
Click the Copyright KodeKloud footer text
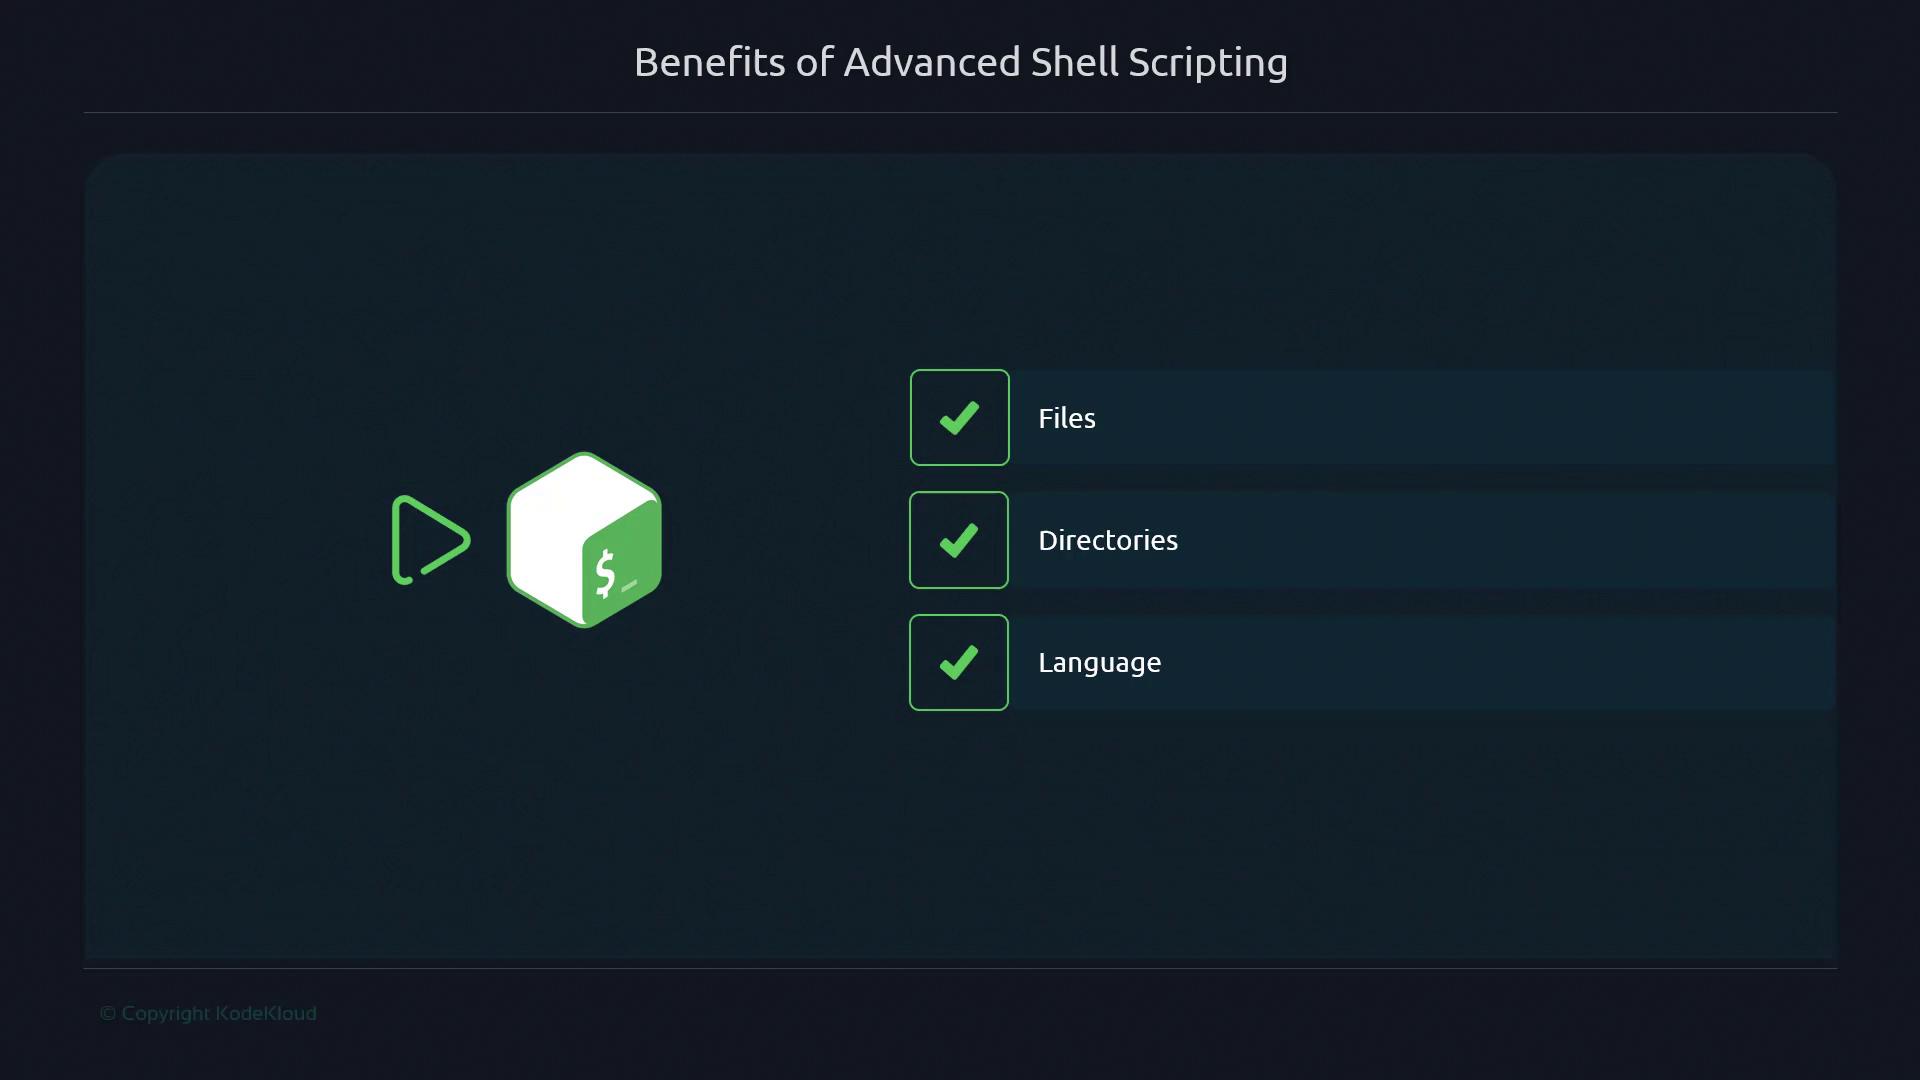pos(208,1013)
